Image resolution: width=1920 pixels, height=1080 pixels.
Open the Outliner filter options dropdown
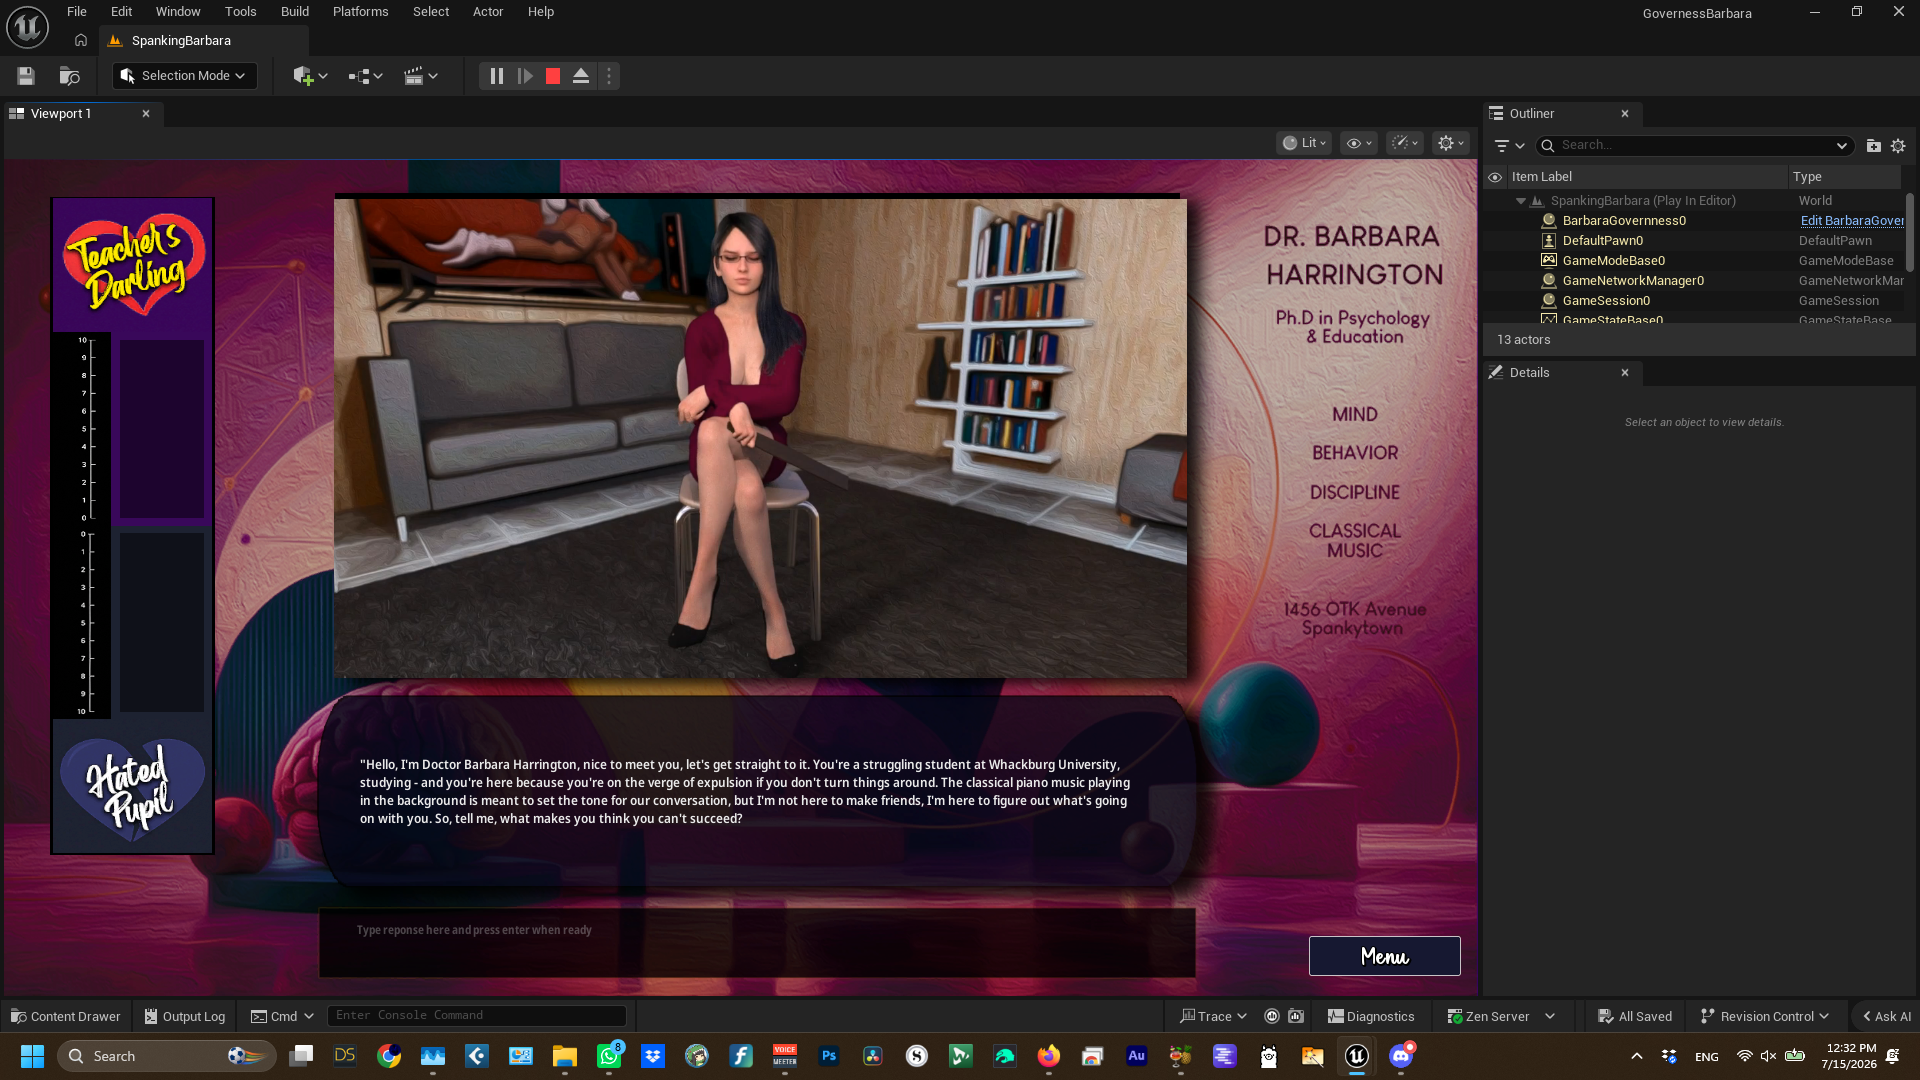click(1509, 146)
